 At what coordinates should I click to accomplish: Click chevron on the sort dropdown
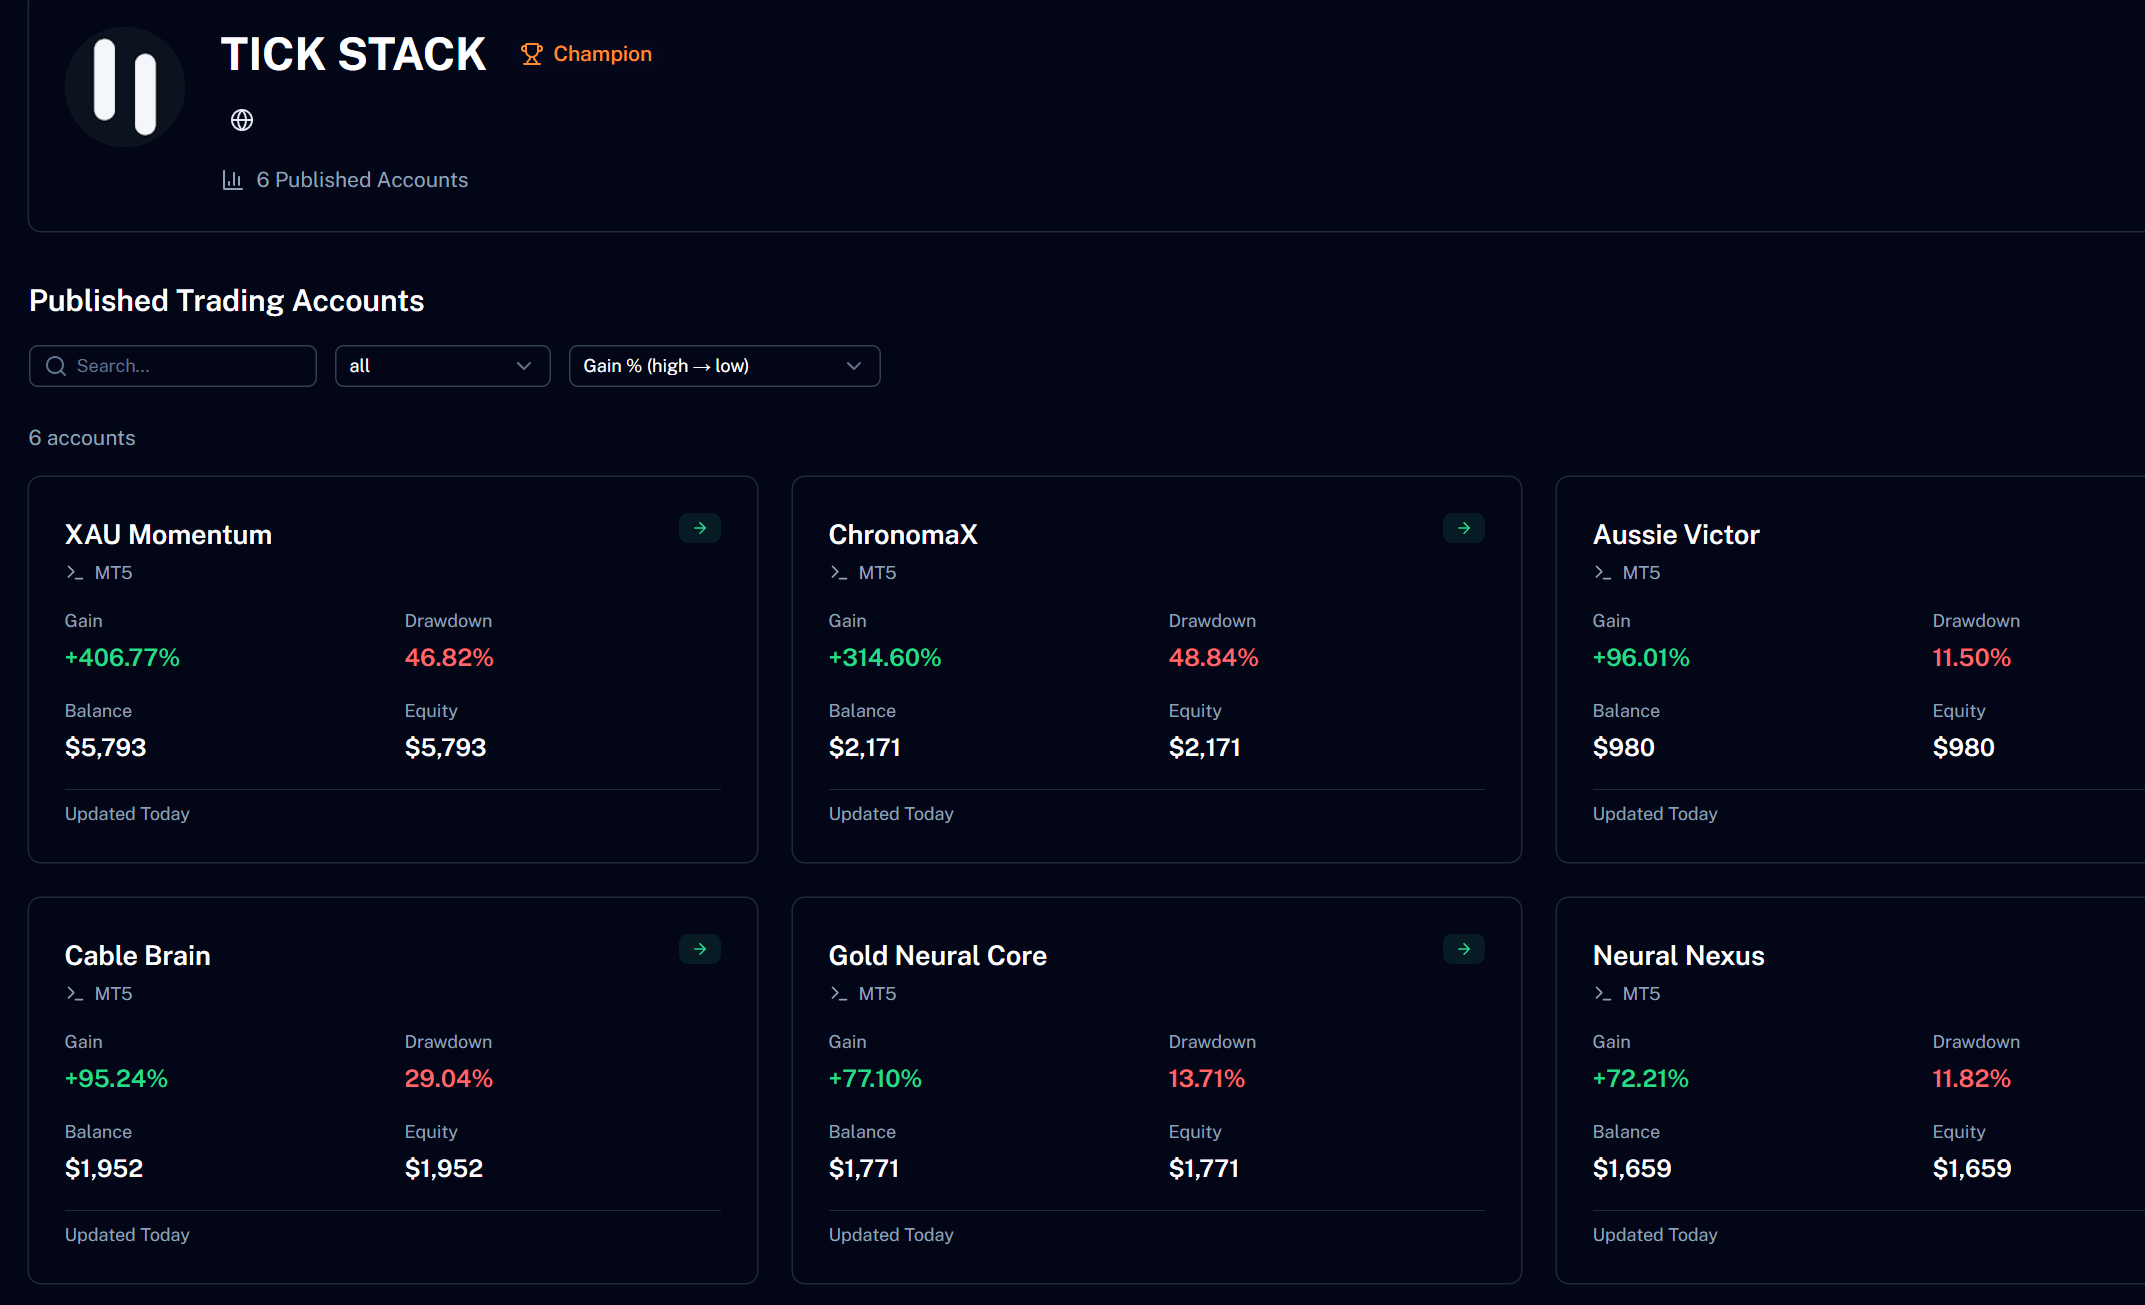(853, 366)
